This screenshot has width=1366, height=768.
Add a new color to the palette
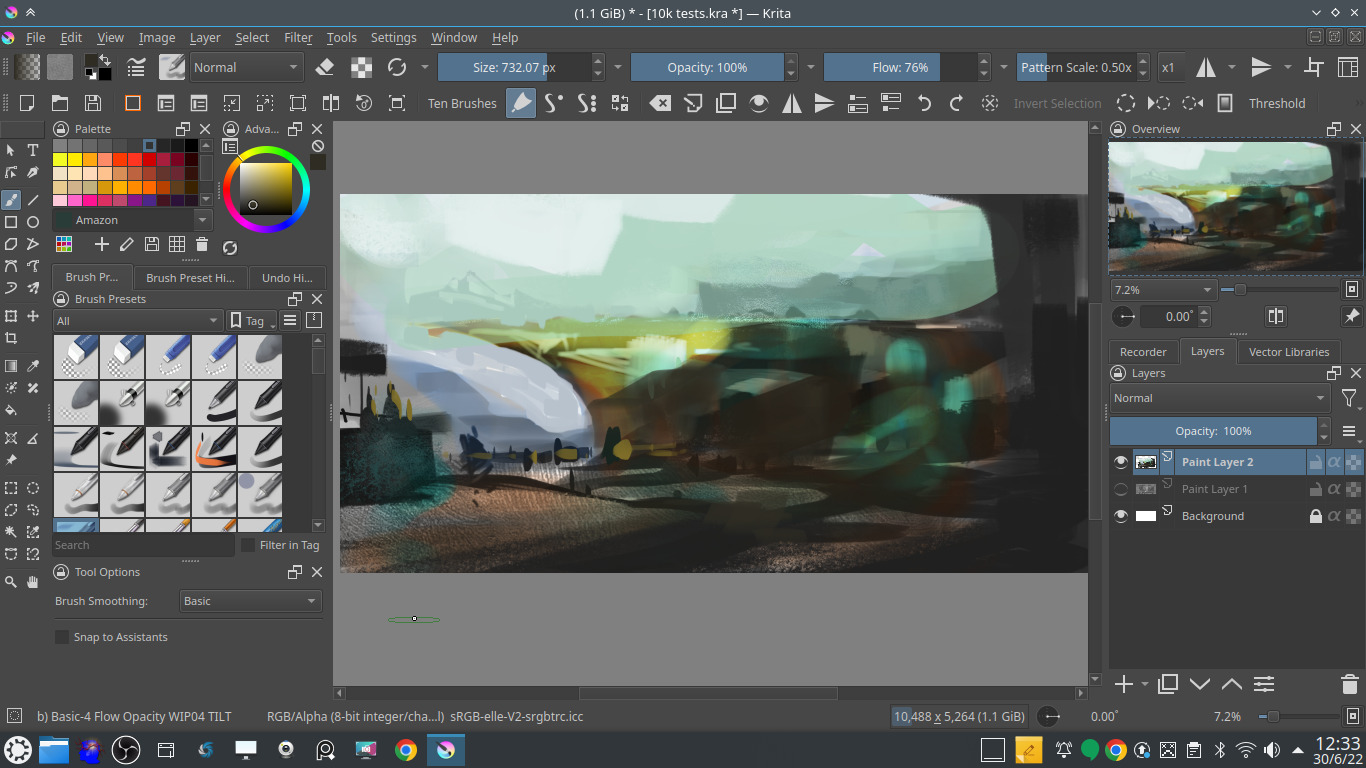click(101, 244)
